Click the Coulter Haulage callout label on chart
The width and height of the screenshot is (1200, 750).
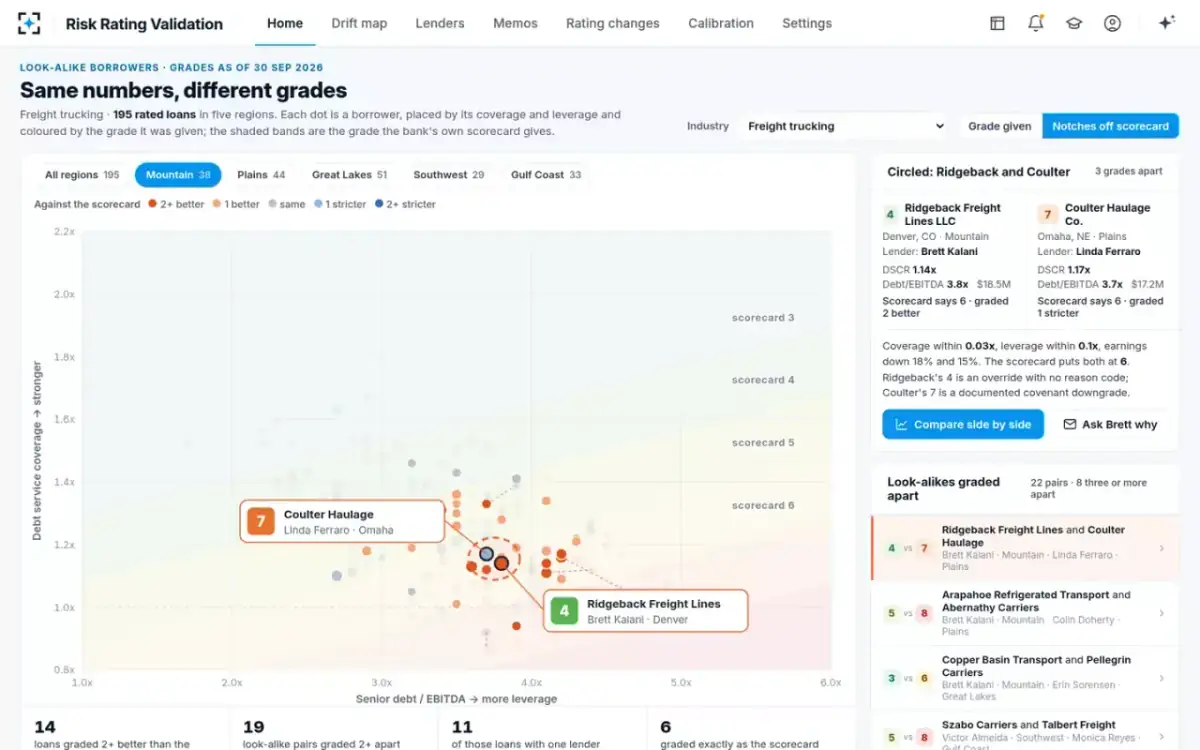pos(342,522)
